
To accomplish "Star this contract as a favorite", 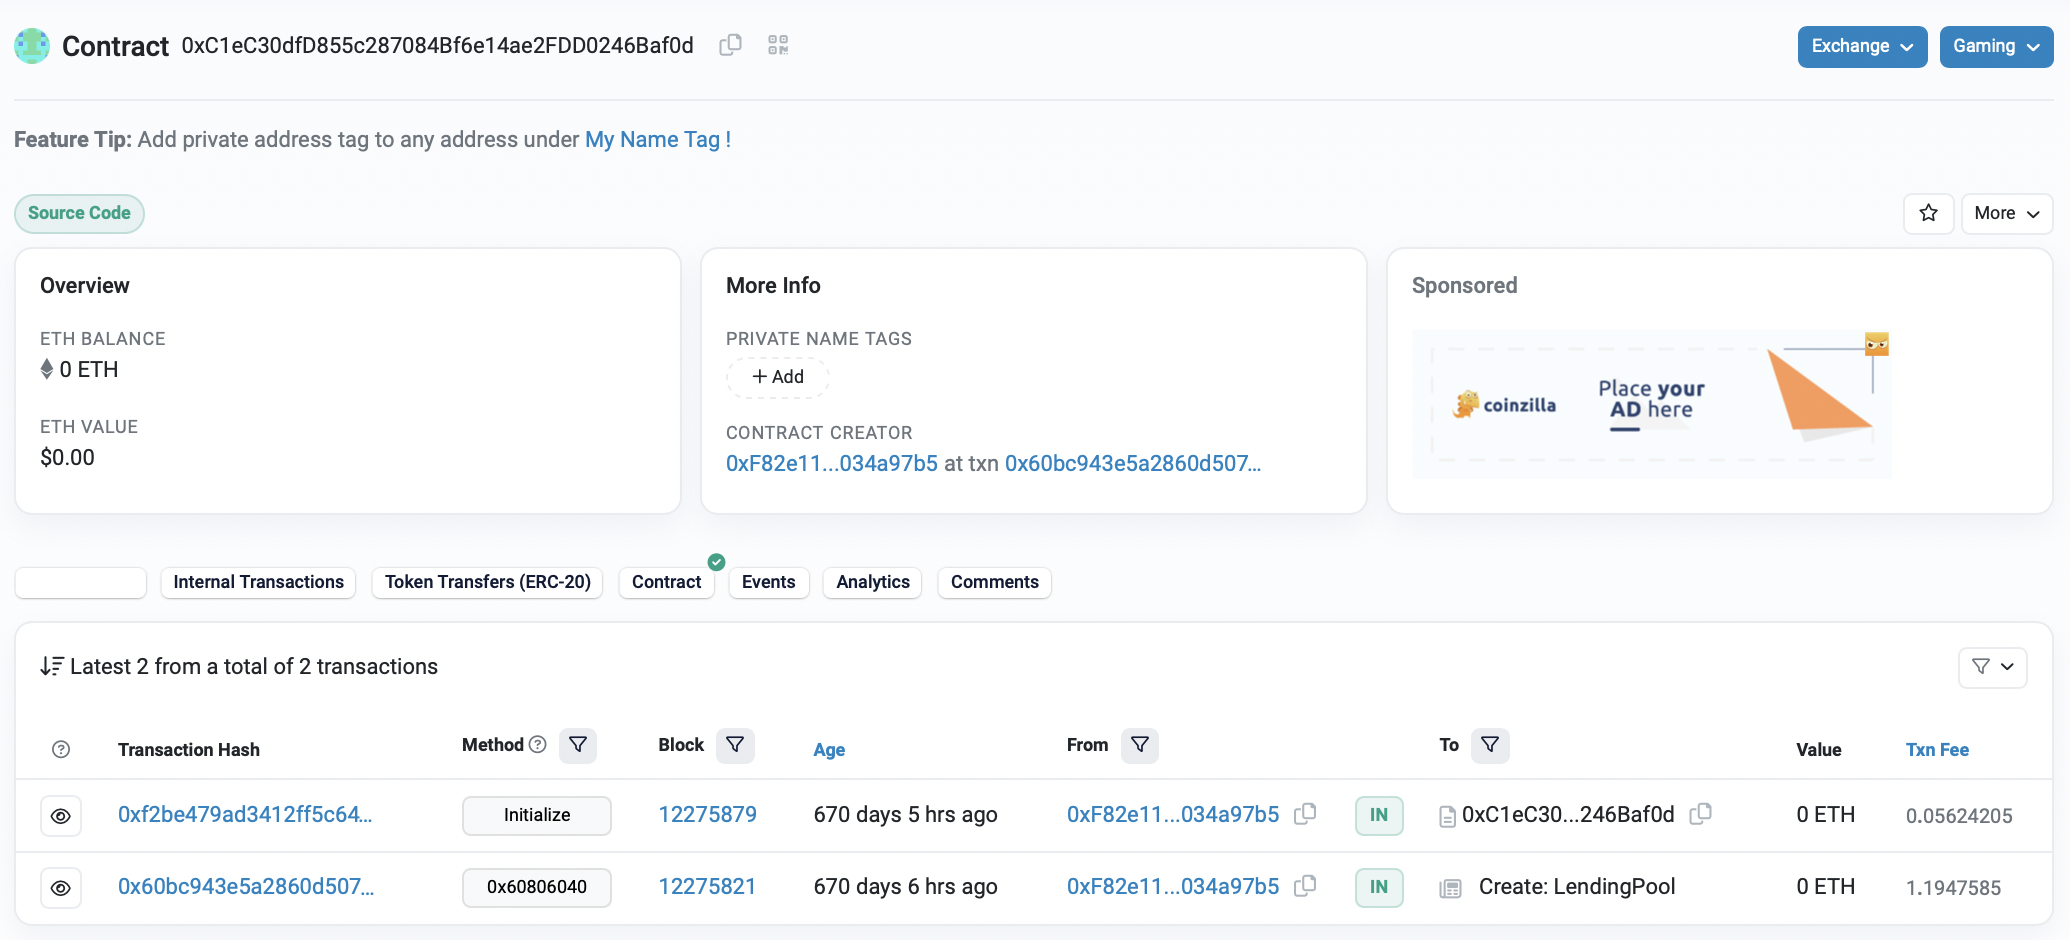I will pos(1928,213).
